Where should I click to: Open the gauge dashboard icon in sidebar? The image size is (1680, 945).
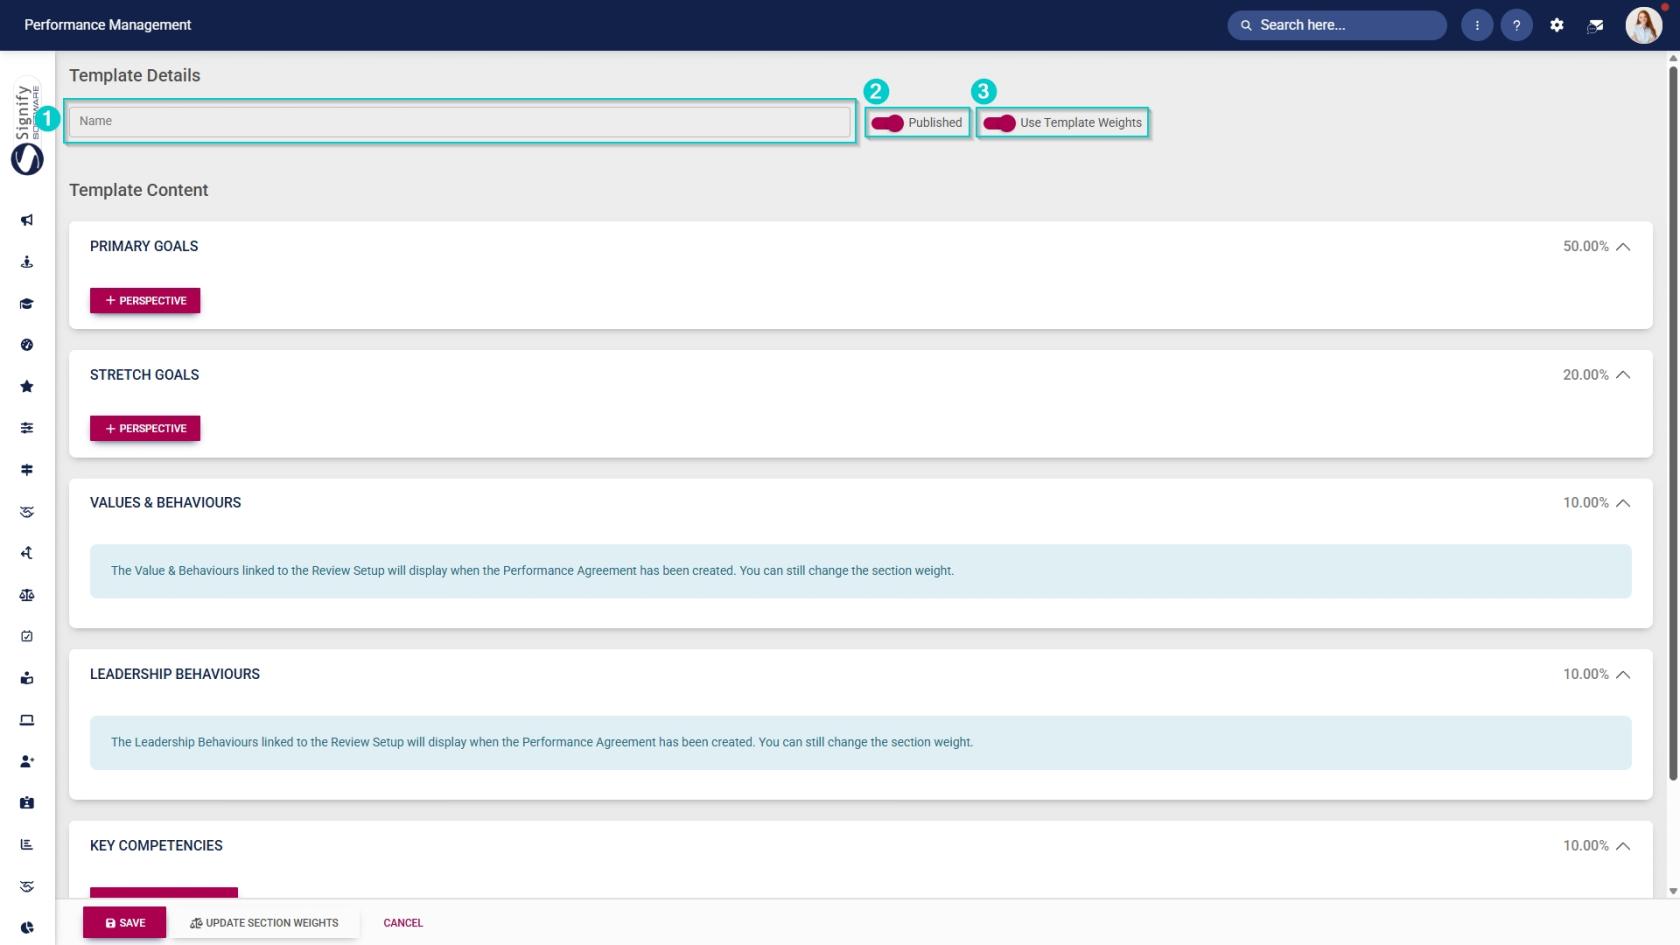click(27, 345)
